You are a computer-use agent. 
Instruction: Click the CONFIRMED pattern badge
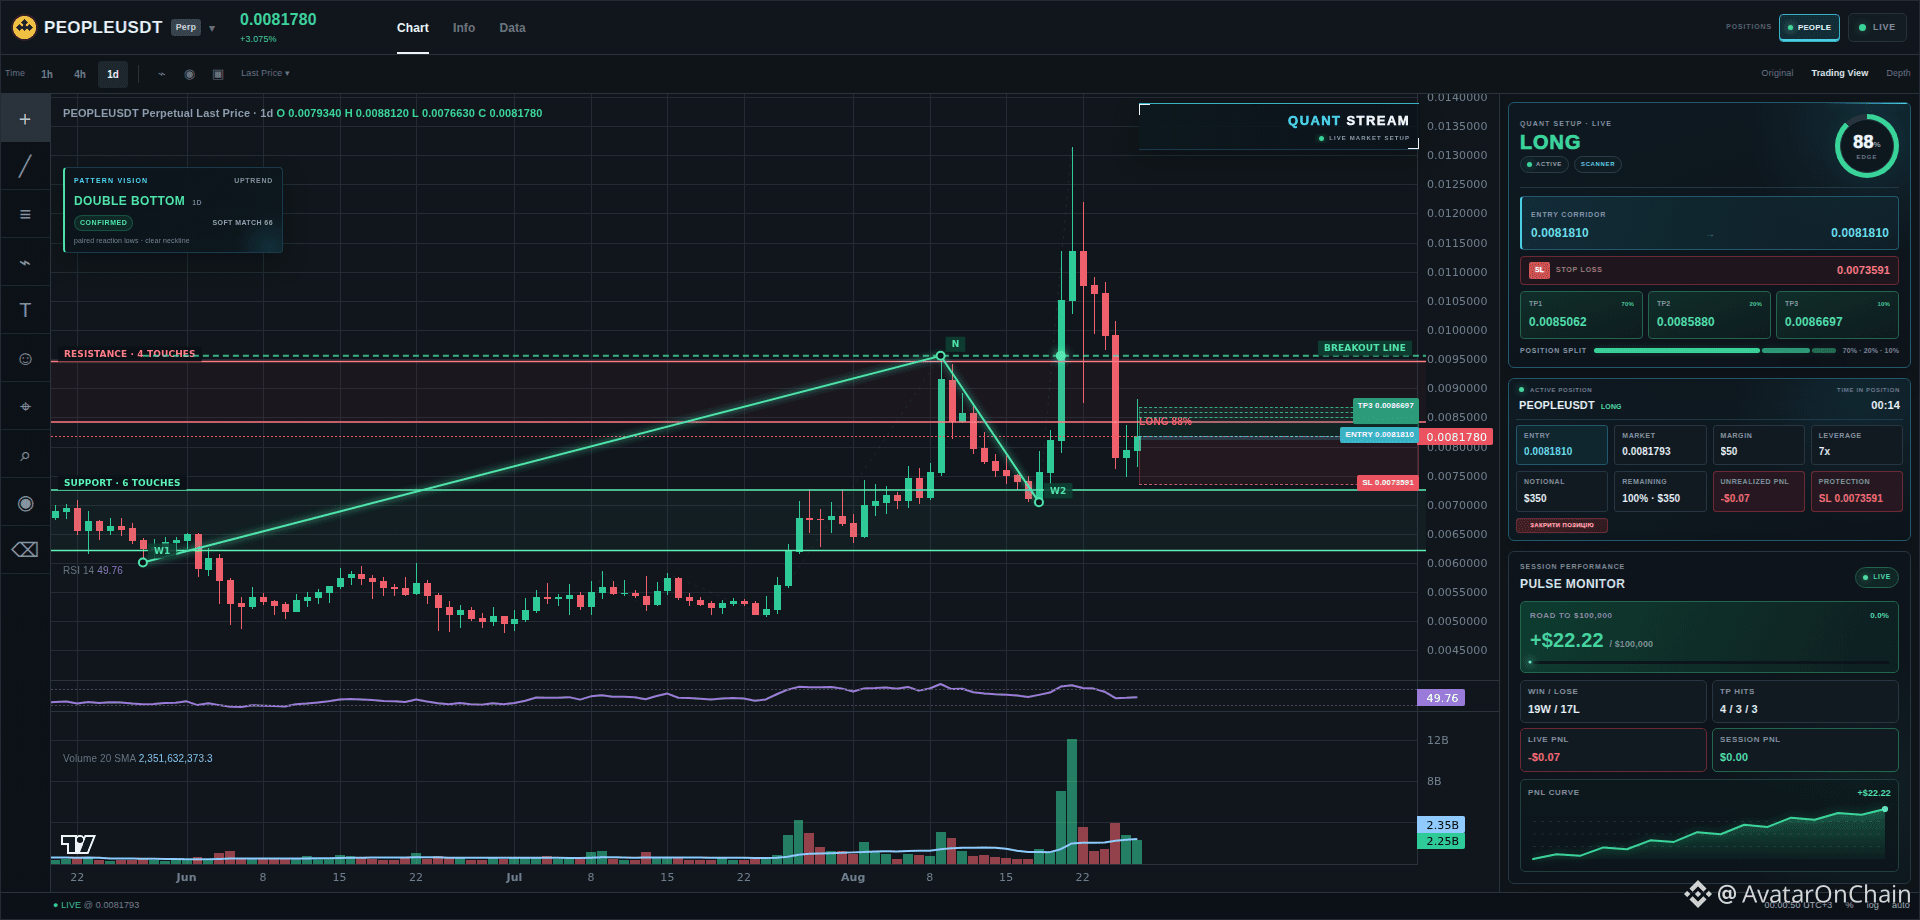(104, 223)
